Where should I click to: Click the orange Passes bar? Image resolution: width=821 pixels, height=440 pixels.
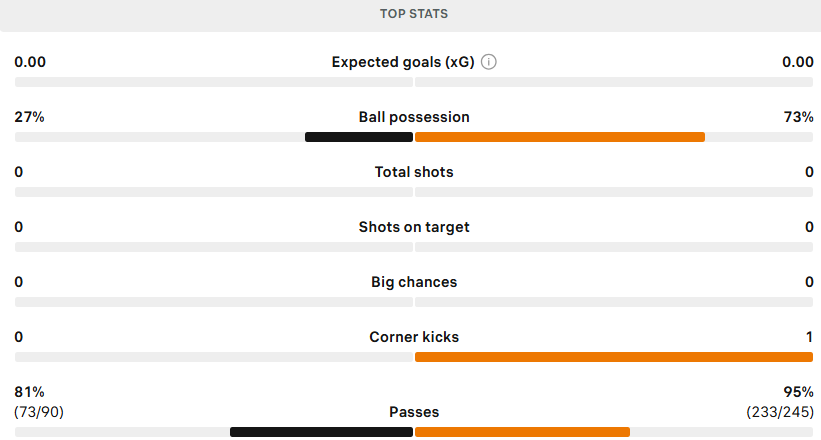click(x=523, y=432)
